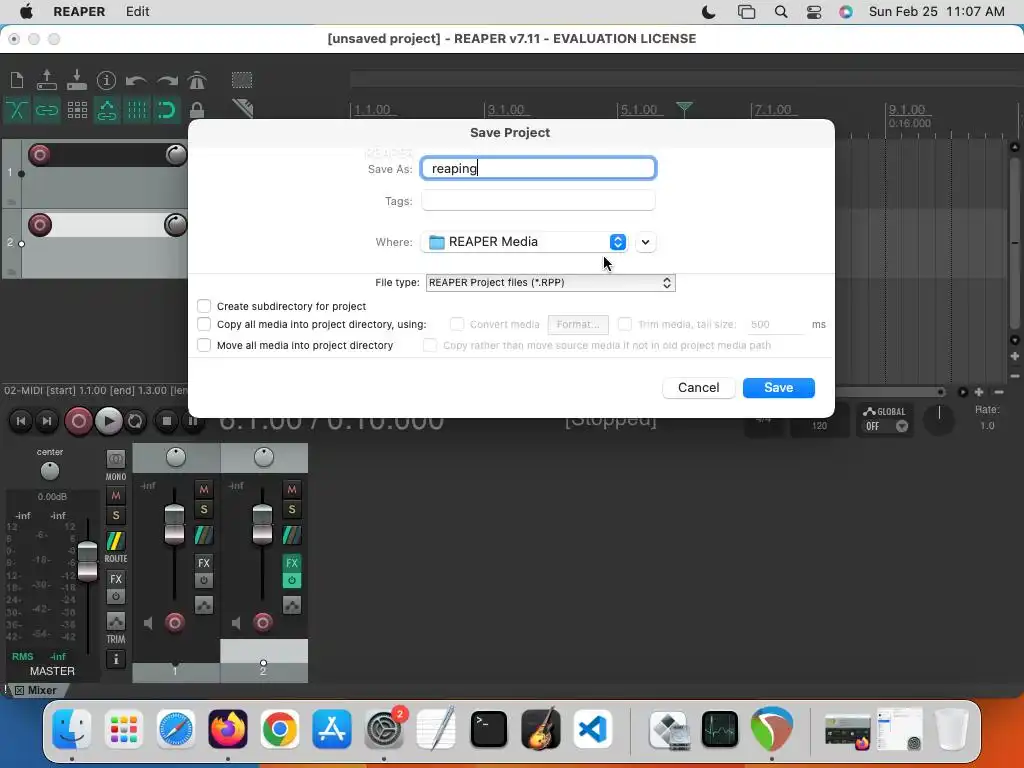This screenshot has height=768, width=1024.
Task: Click the Save Project toolbar icon
Action: pos(76,80)
